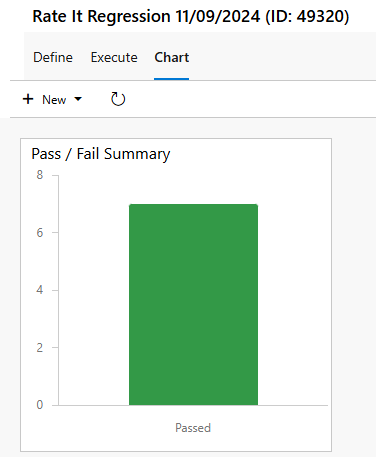Click the y-axis value 0
The width and height of the screenshot is (376, 459).
pyautogui.click(x=40, y=405)
